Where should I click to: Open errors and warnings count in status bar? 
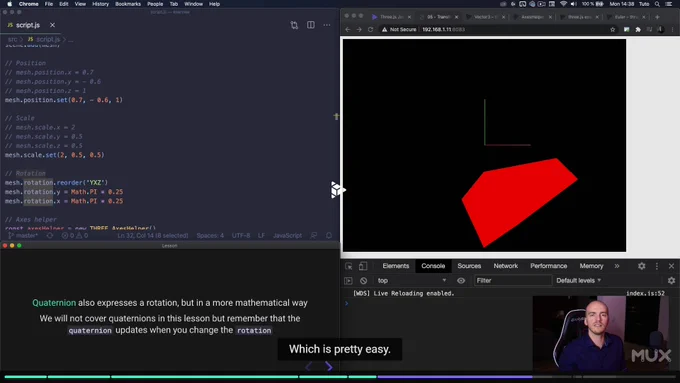tap(75, 235)
